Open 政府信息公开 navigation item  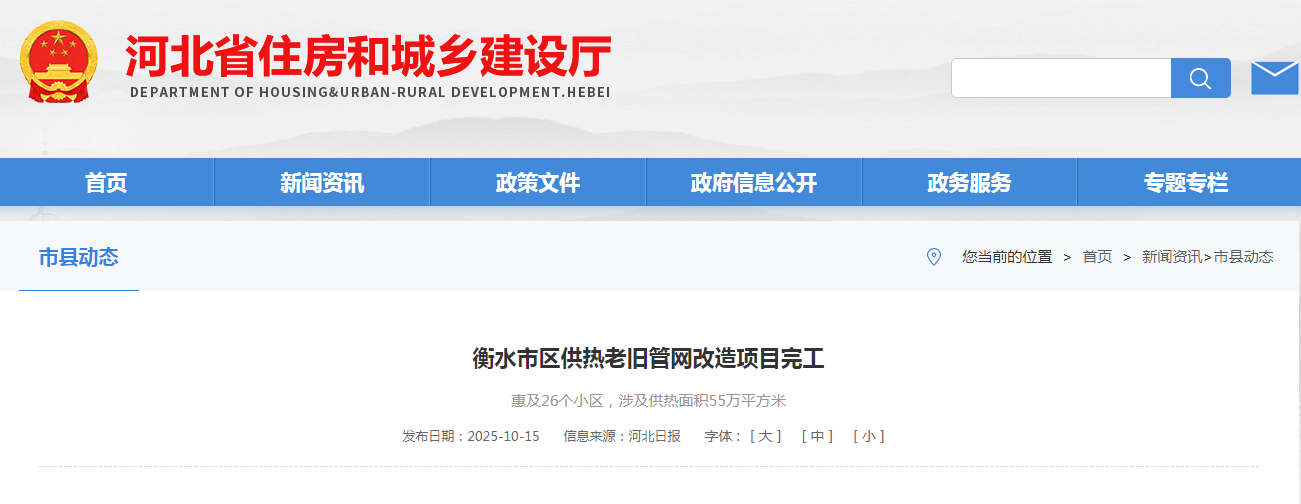[754, 183]
